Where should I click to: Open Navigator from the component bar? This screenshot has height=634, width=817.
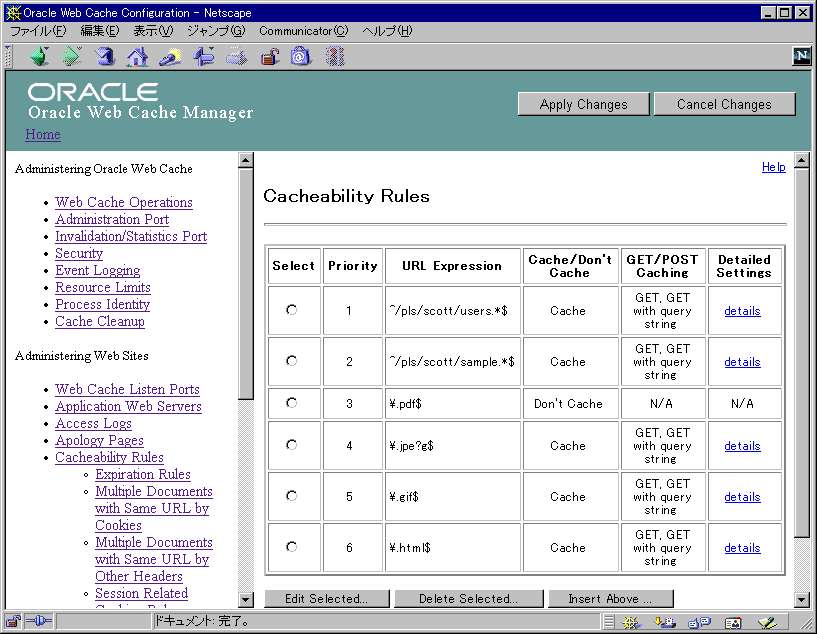pos(633,622)
